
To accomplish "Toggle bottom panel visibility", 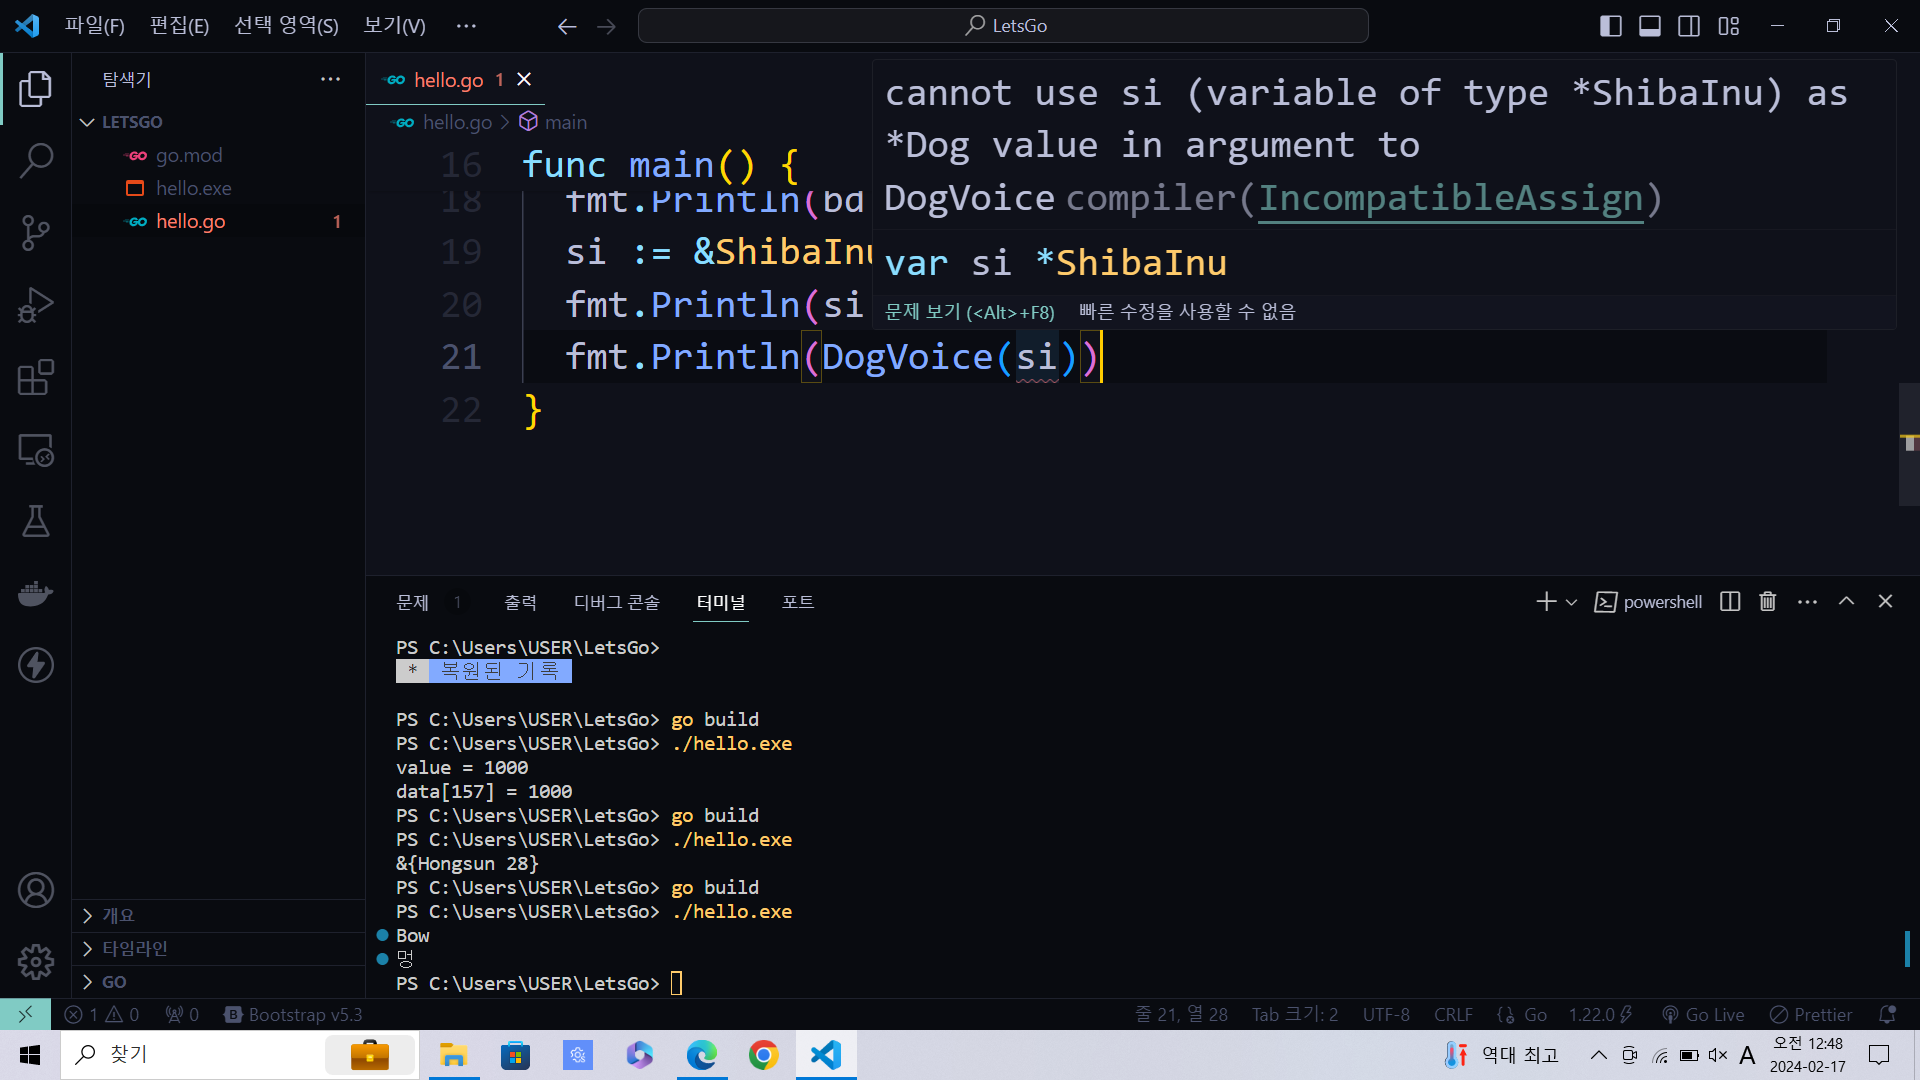I will pos(1650,26).
